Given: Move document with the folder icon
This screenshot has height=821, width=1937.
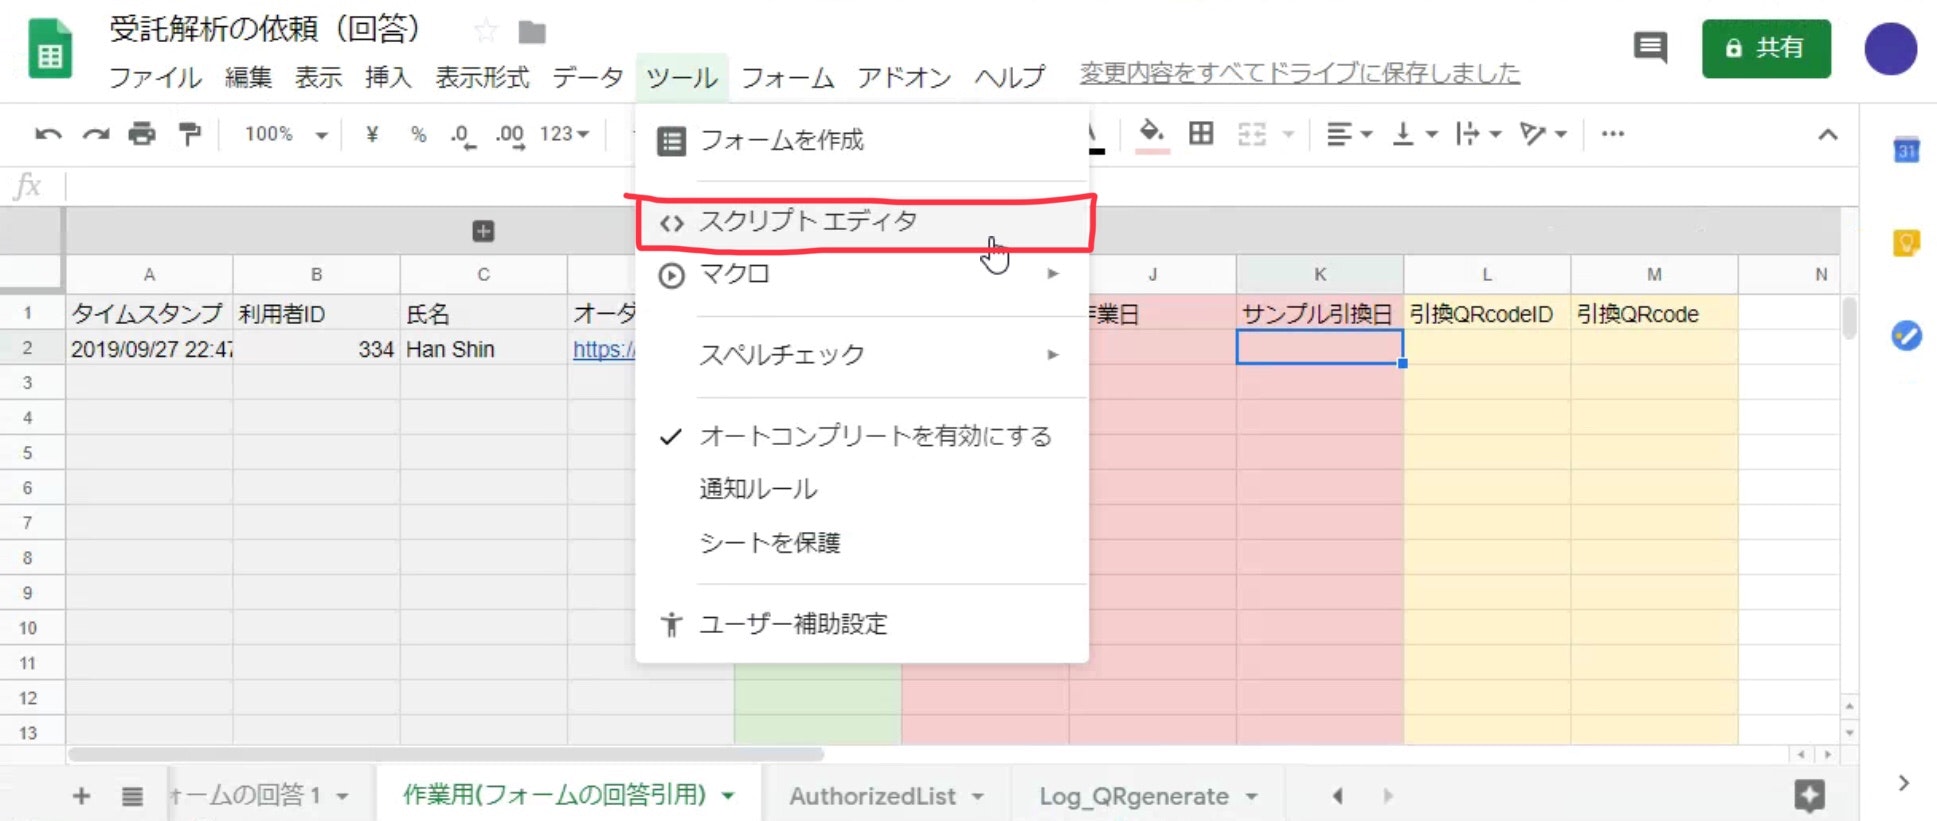Looking at the screenshot, I should (x=532, y=33).
